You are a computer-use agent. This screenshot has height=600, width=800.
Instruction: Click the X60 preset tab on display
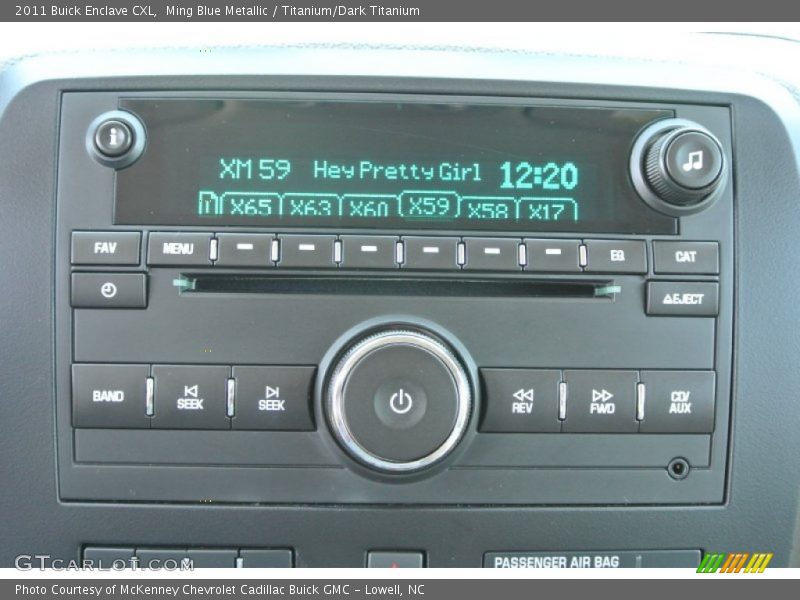pos(371,207)
